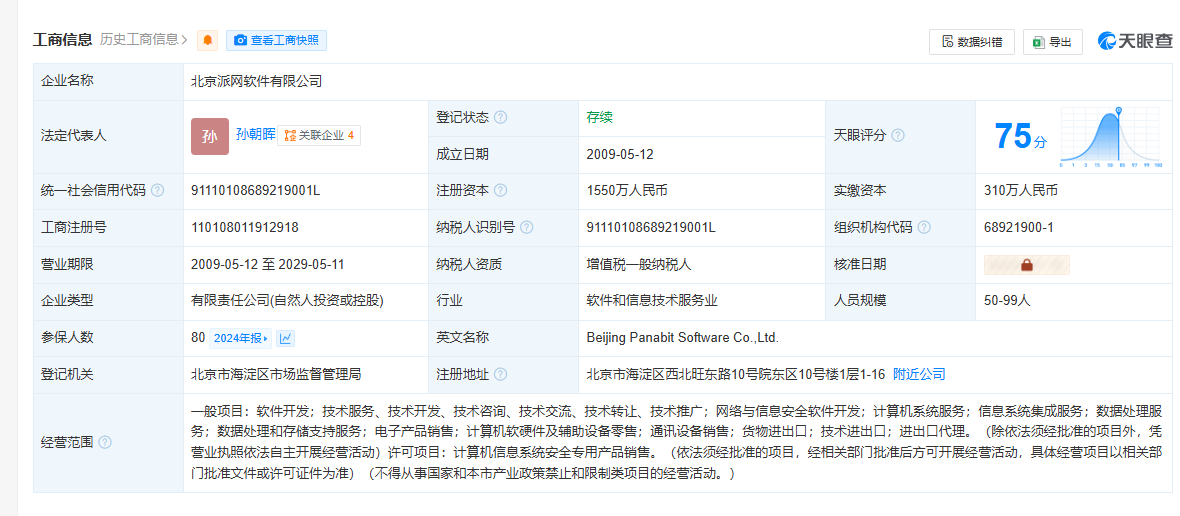Click 导出 export button

coord(1053,42)
